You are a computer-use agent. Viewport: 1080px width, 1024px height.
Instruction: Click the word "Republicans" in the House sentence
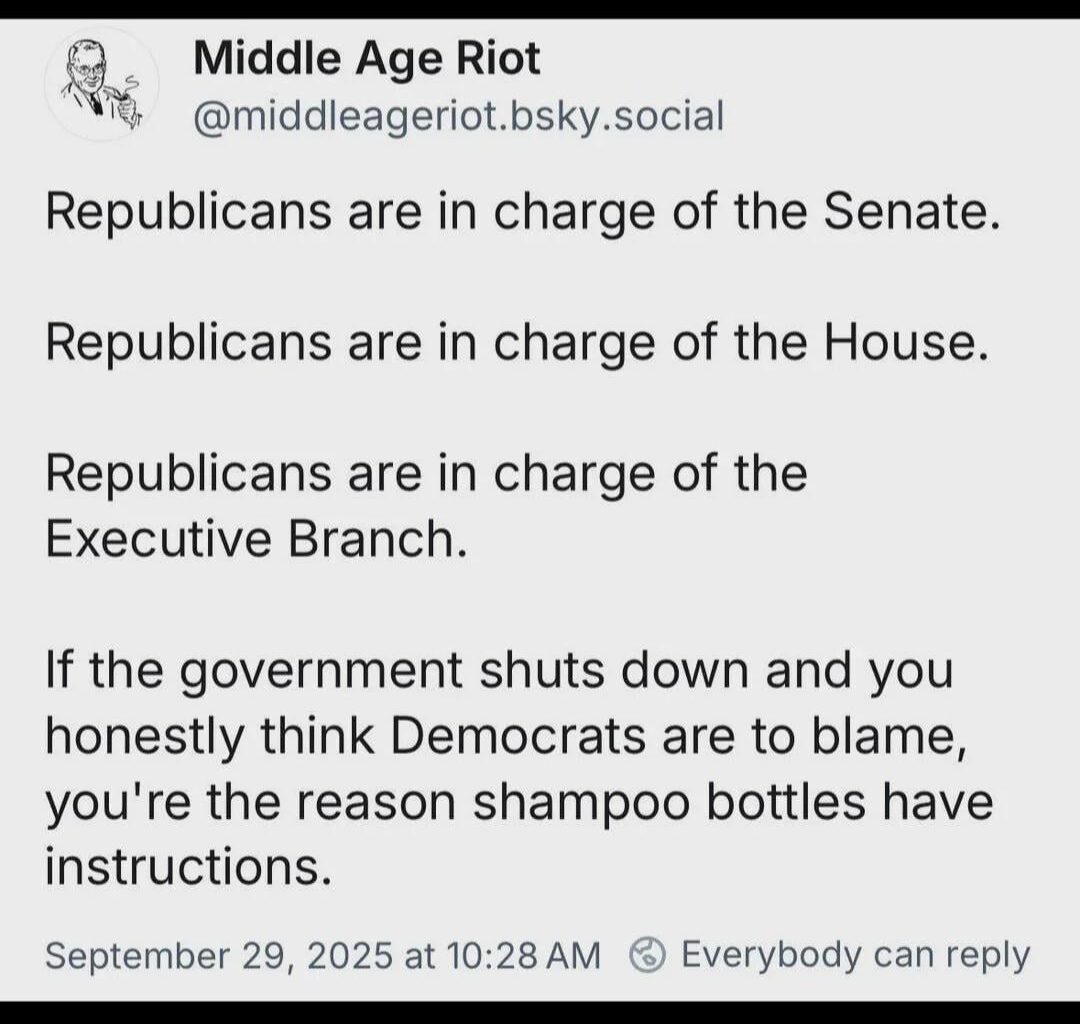pyautogui.click(x=188, y=343)
